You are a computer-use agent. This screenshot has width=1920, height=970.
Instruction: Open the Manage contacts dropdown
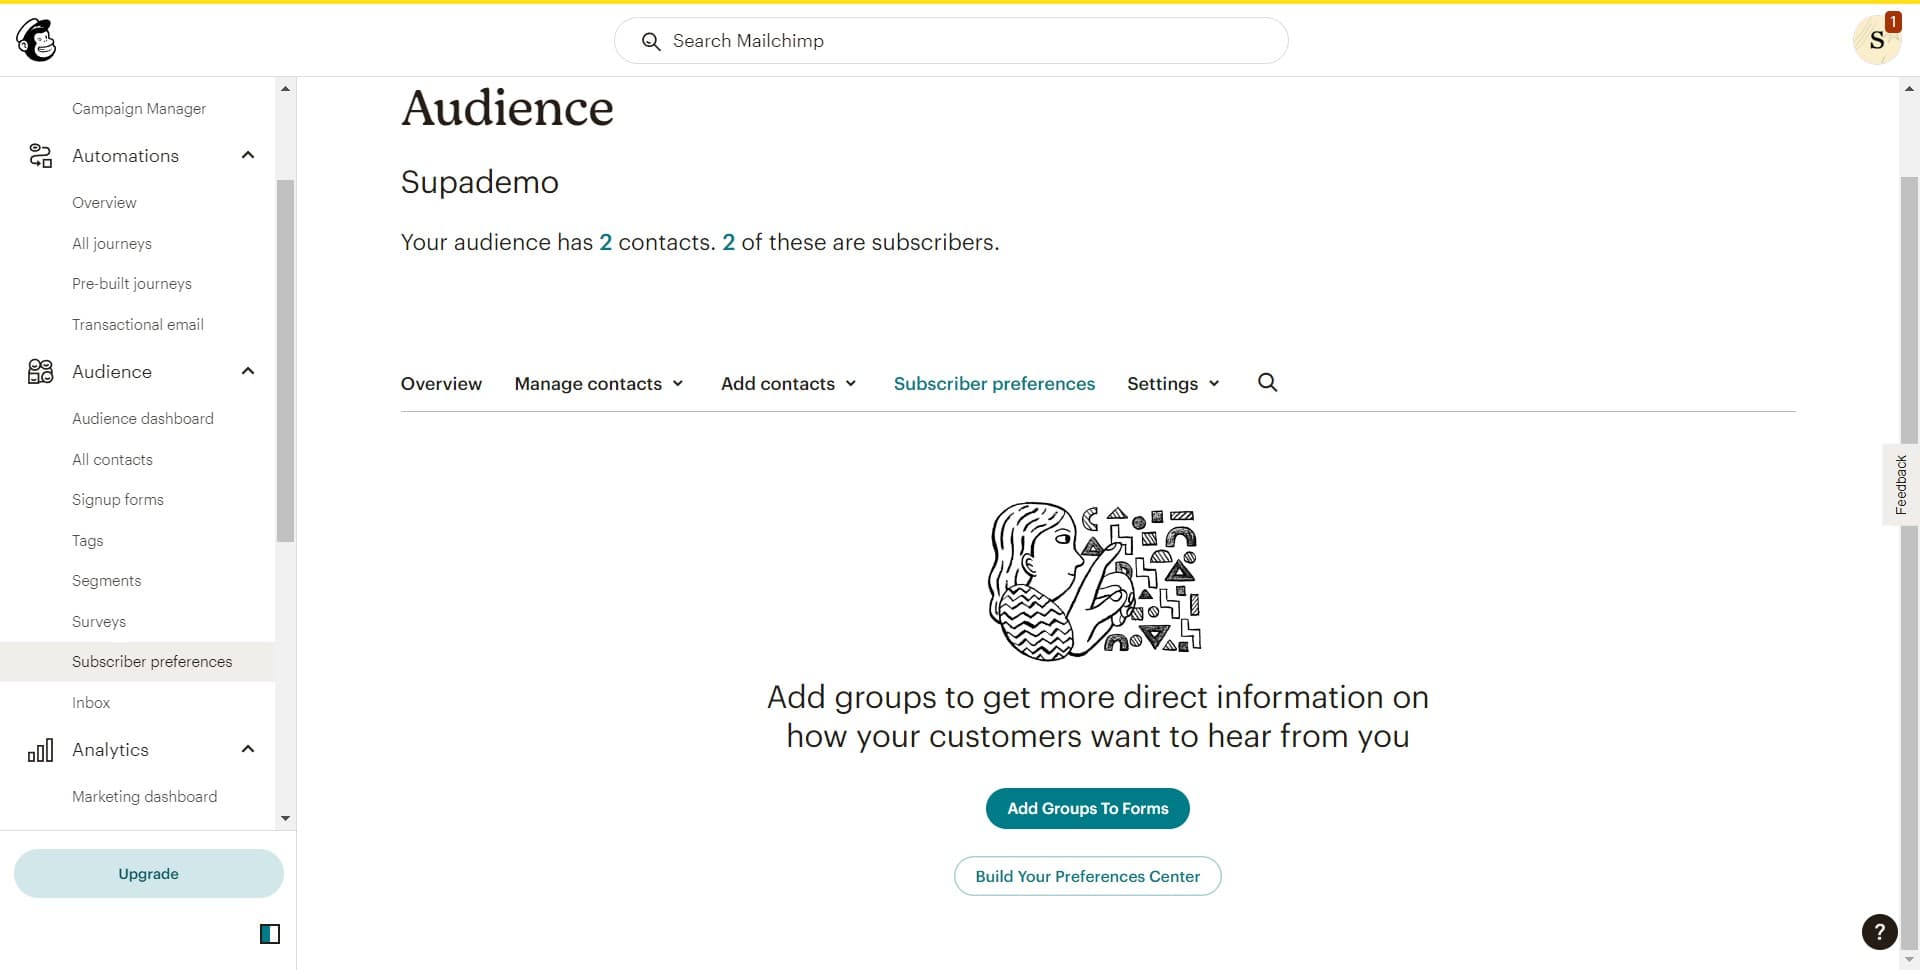[598, 383]
